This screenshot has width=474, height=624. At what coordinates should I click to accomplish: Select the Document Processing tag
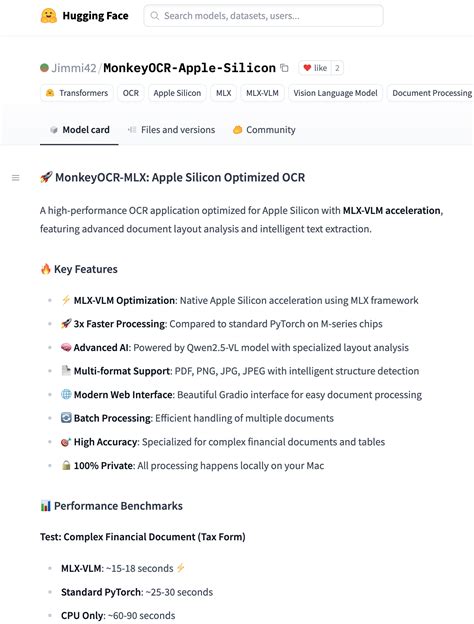pos(431,93)
